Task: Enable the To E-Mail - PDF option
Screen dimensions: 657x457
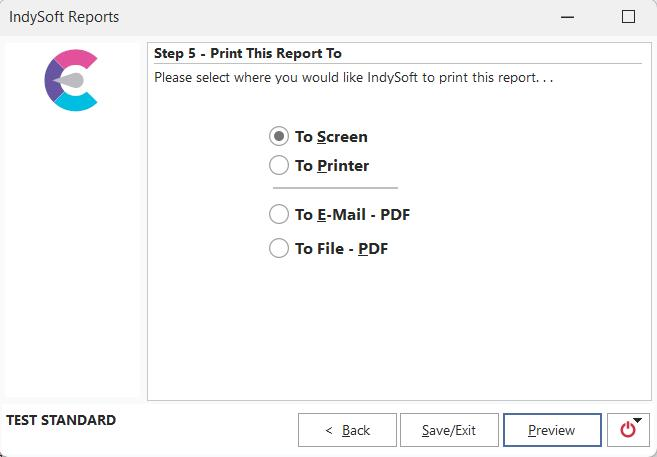Action: coord(279,214)
